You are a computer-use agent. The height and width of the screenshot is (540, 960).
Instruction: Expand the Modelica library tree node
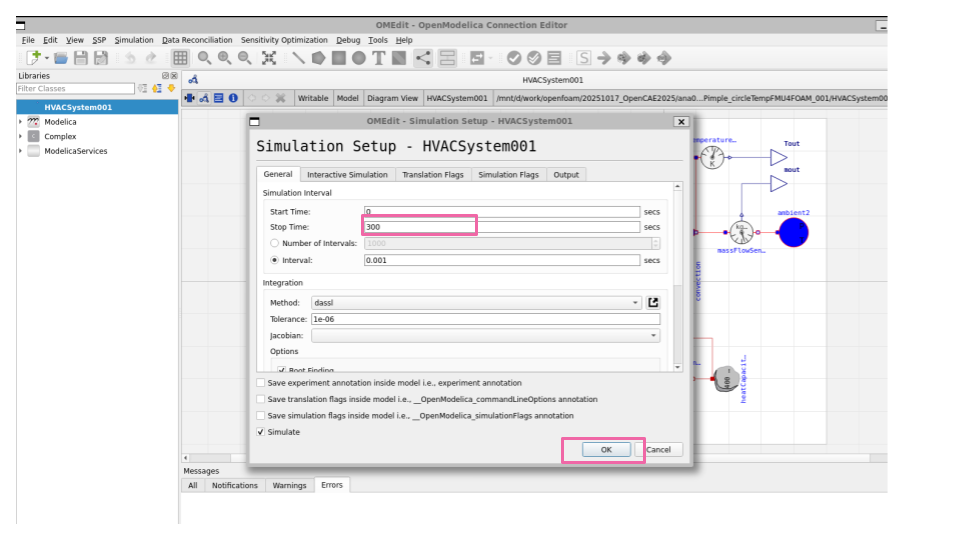(20, 122)
